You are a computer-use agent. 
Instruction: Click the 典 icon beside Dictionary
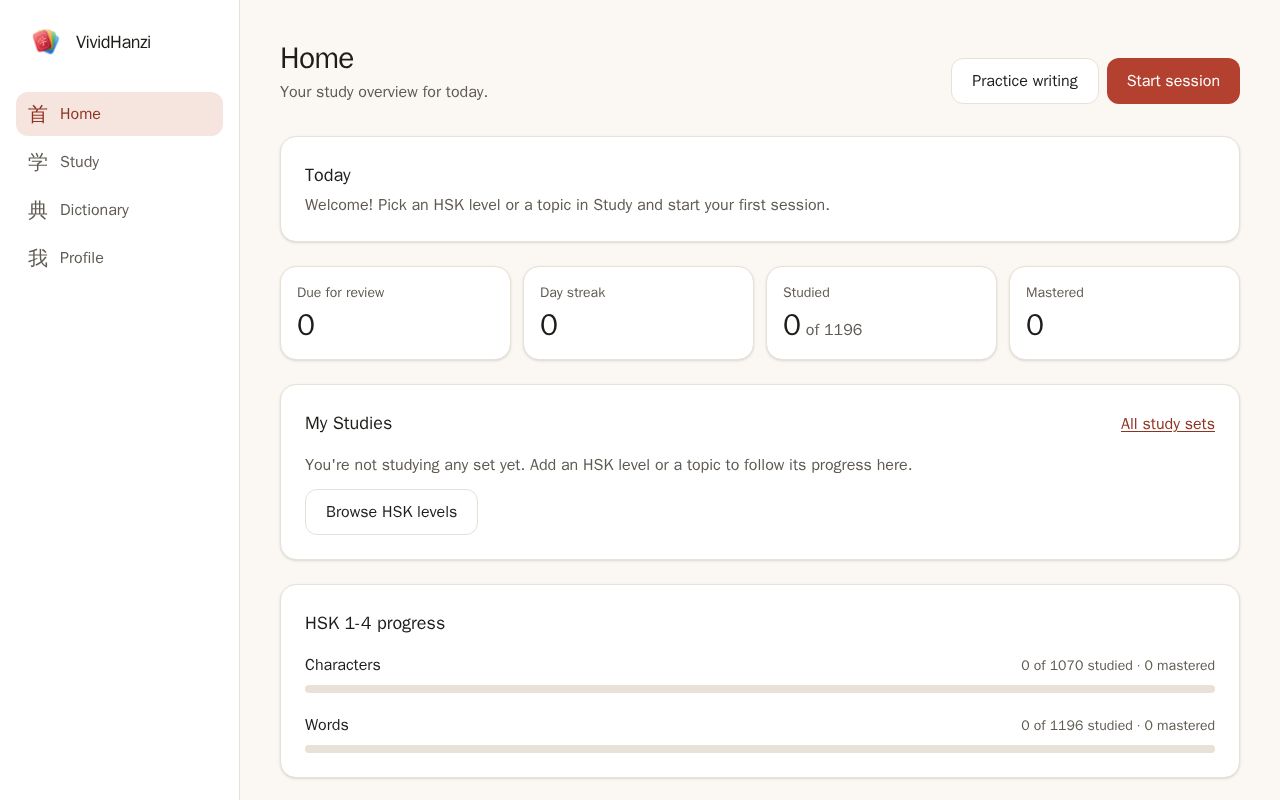pos(38,210)
